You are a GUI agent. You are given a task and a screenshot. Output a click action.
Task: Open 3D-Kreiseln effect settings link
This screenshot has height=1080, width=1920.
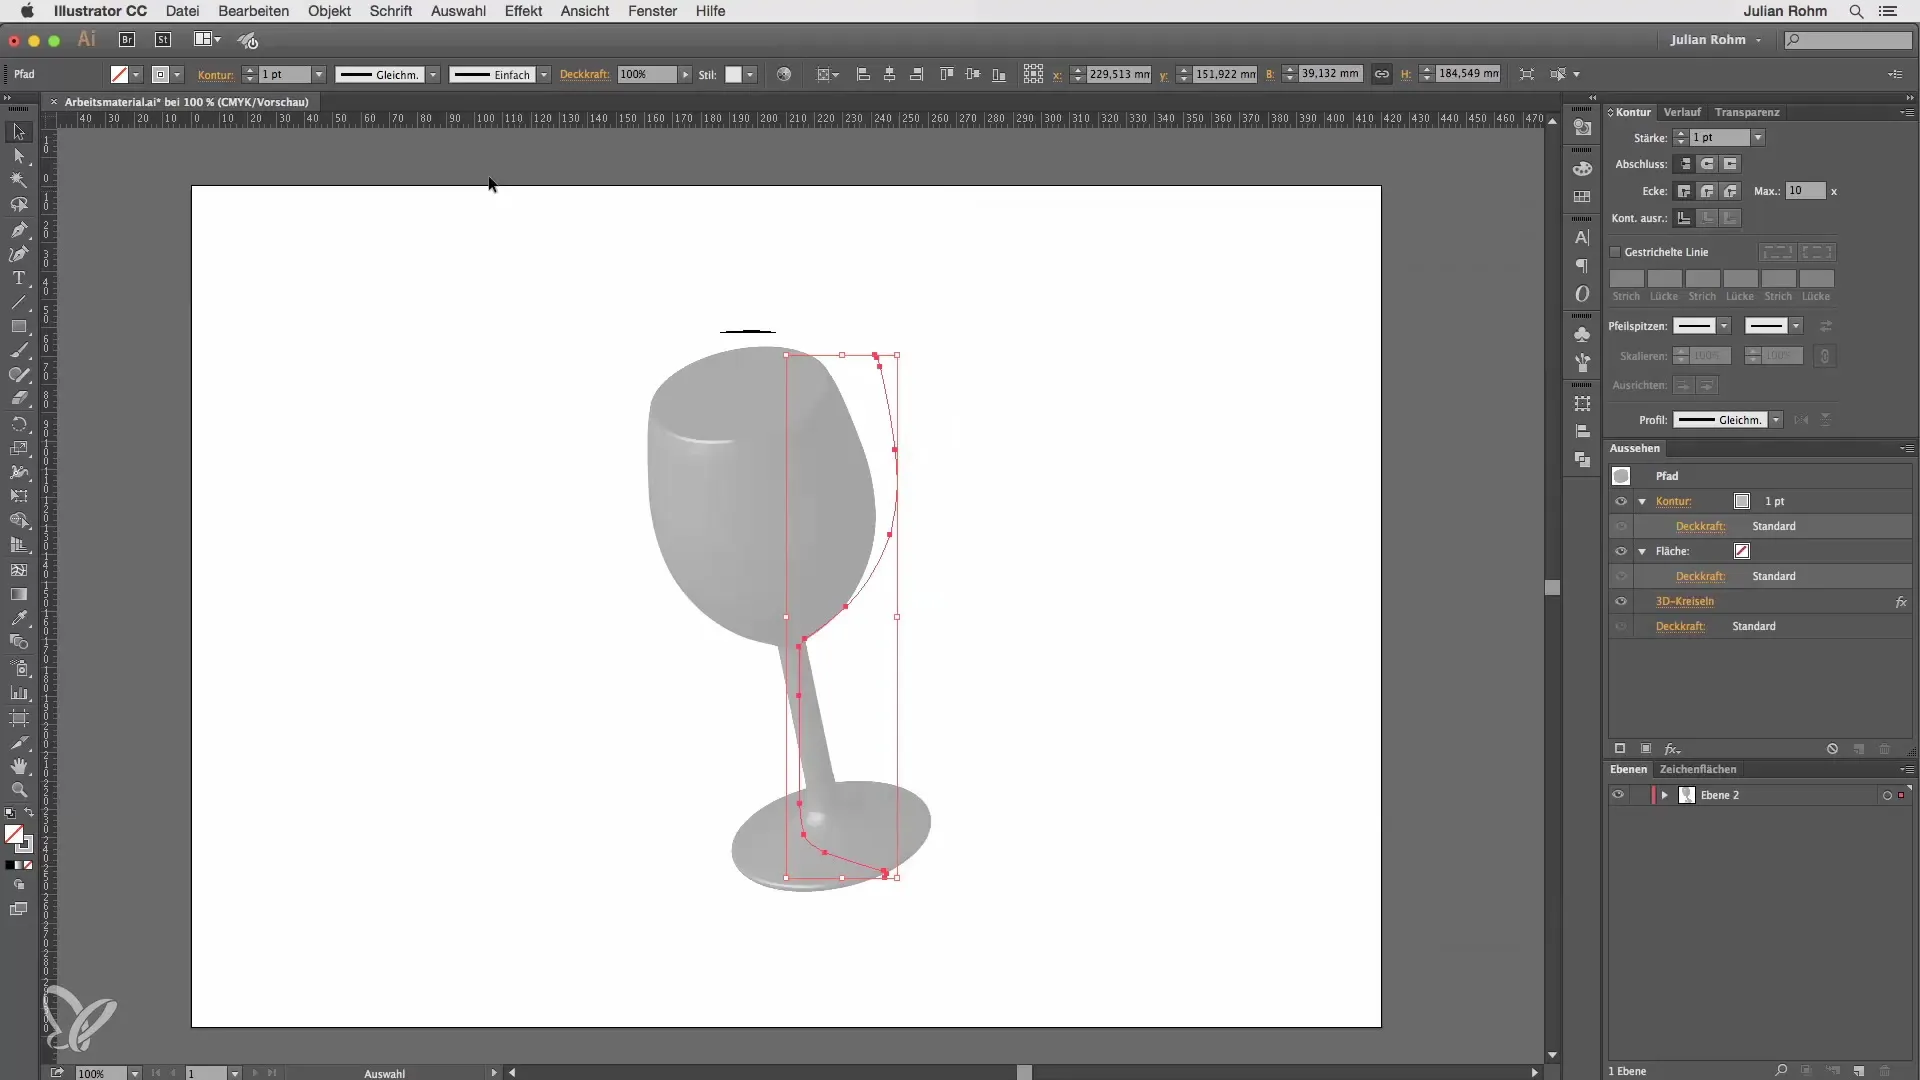tap(1684, 601)
